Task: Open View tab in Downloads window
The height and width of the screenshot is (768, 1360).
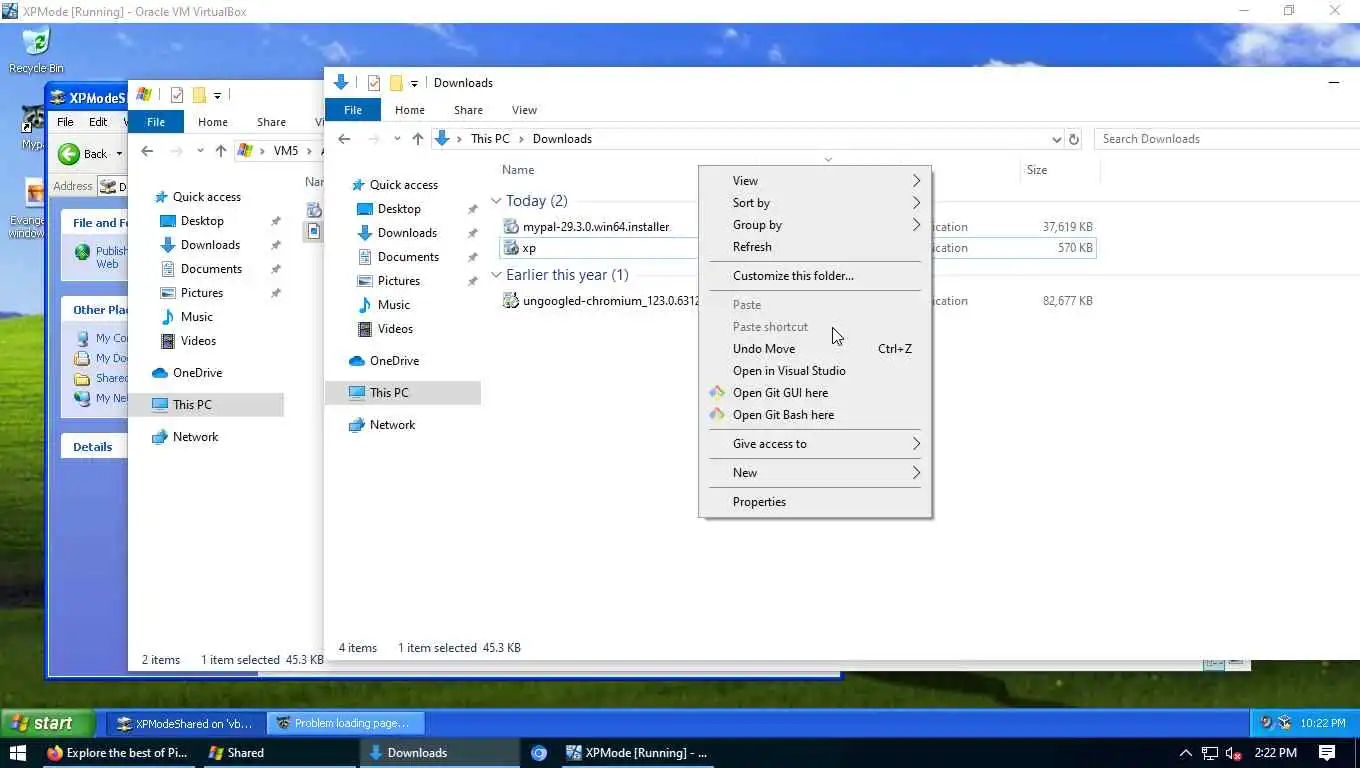Action: point(524,110)
